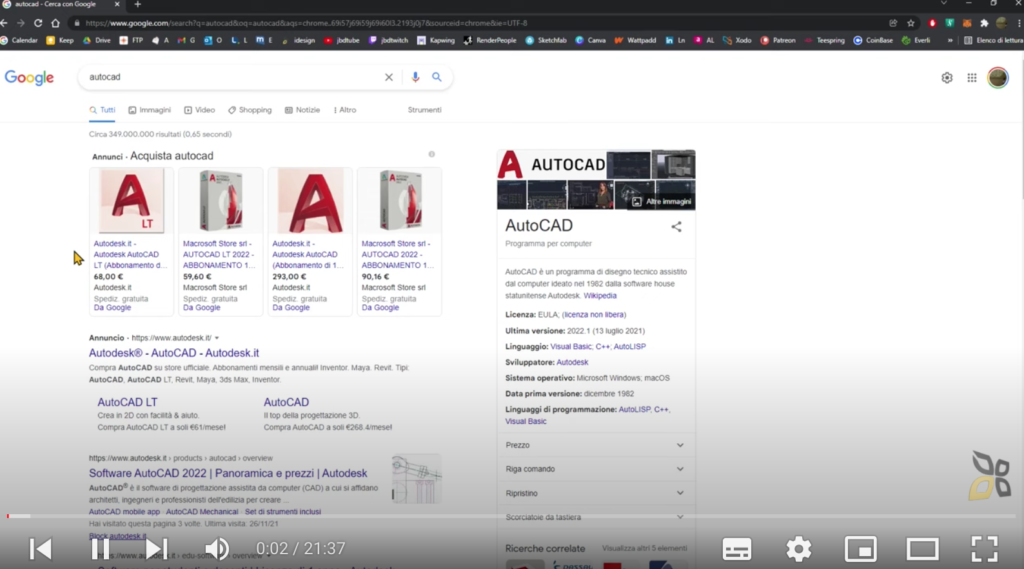
Task: Open Macrosoft AUTOCAD 2022 90,16 € ad
Action: [400, 242]
